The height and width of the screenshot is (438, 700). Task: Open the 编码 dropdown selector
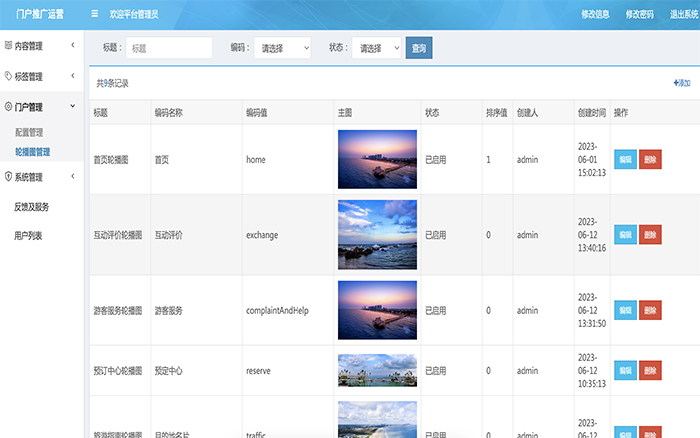pyautogui.click(x=282, y=48)
